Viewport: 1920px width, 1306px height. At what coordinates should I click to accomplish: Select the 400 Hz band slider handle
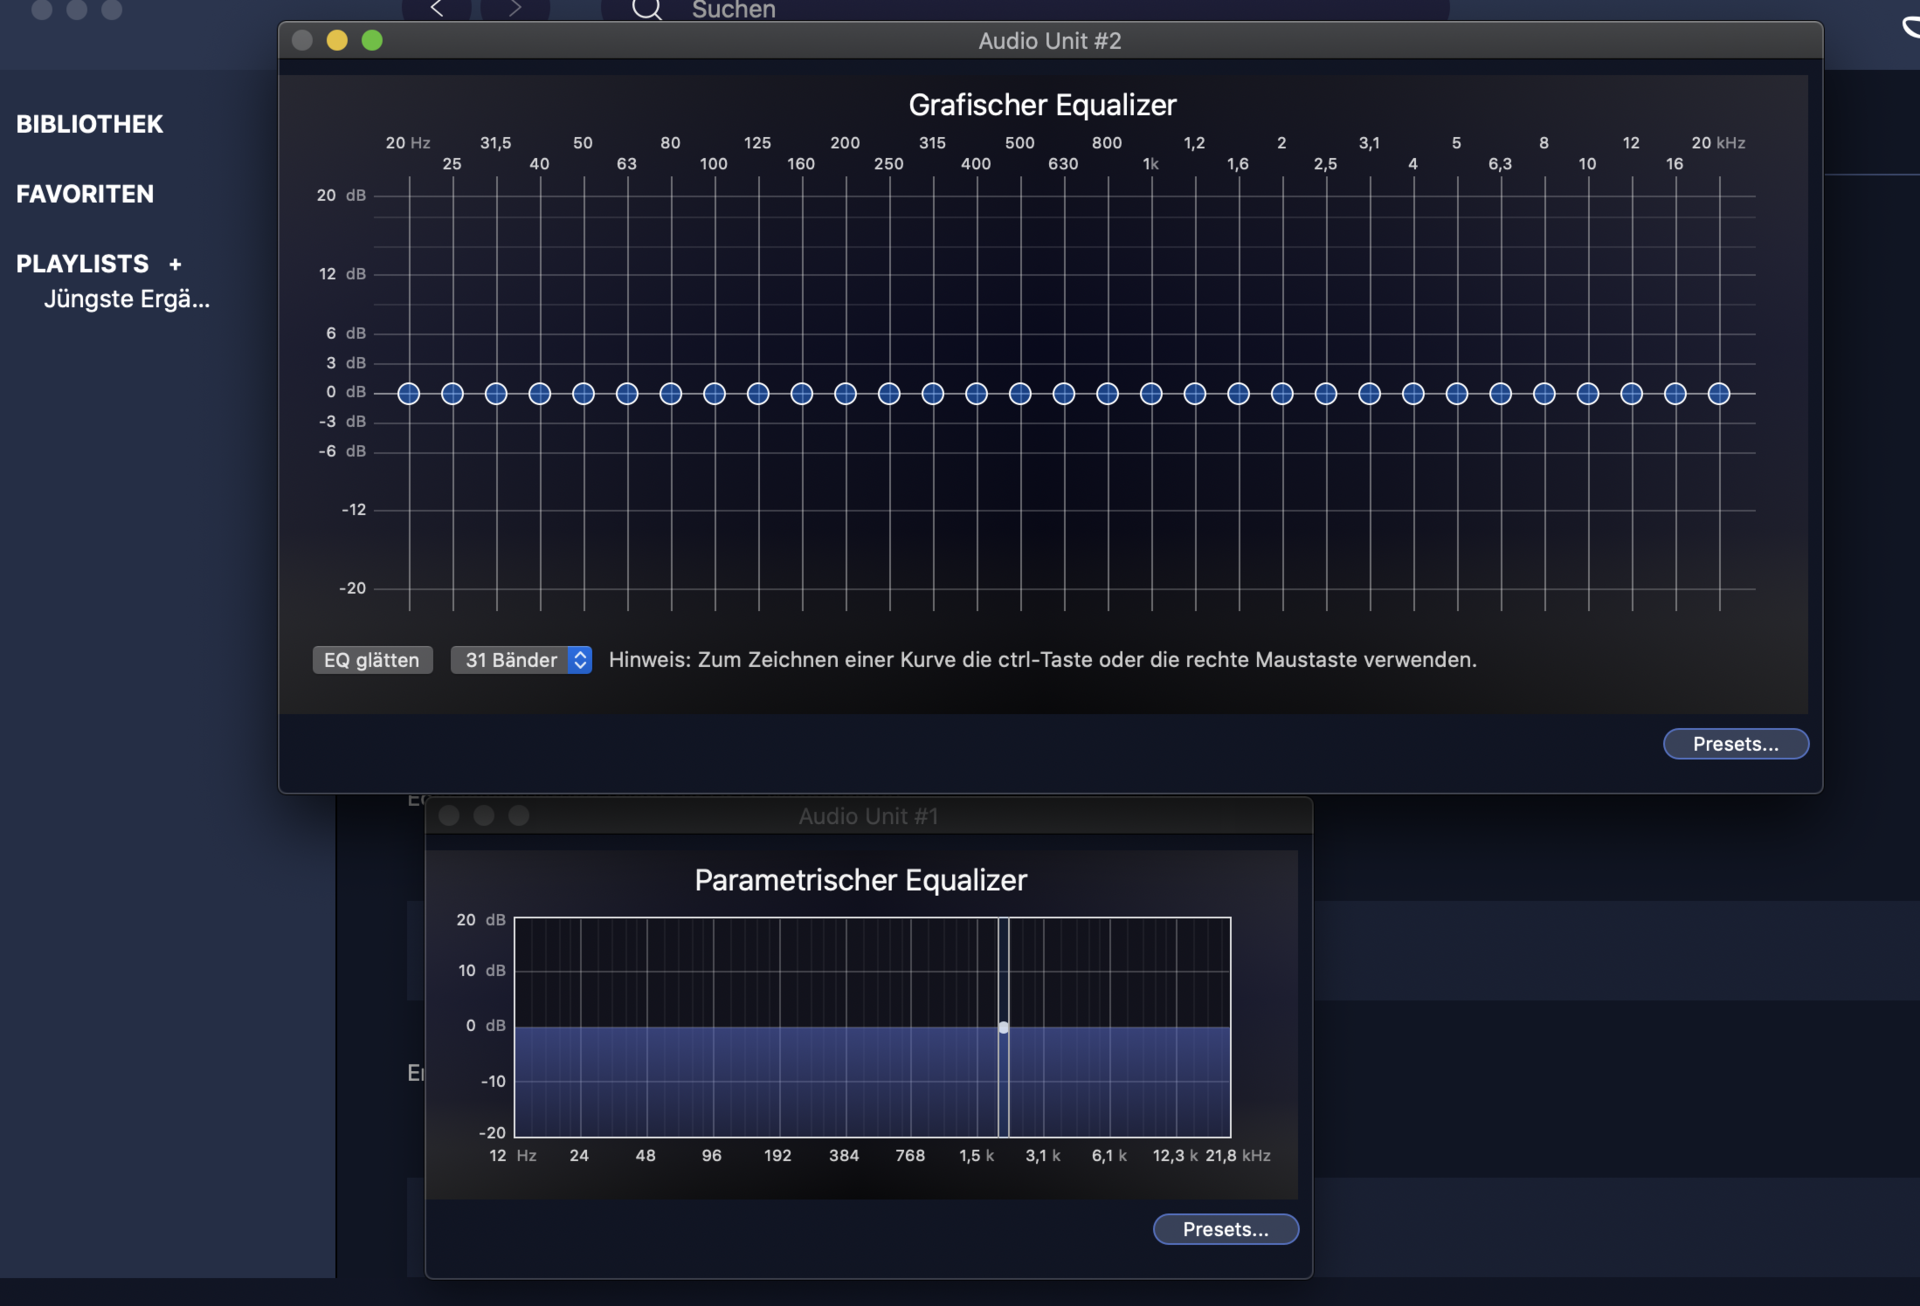coord(977,394)
